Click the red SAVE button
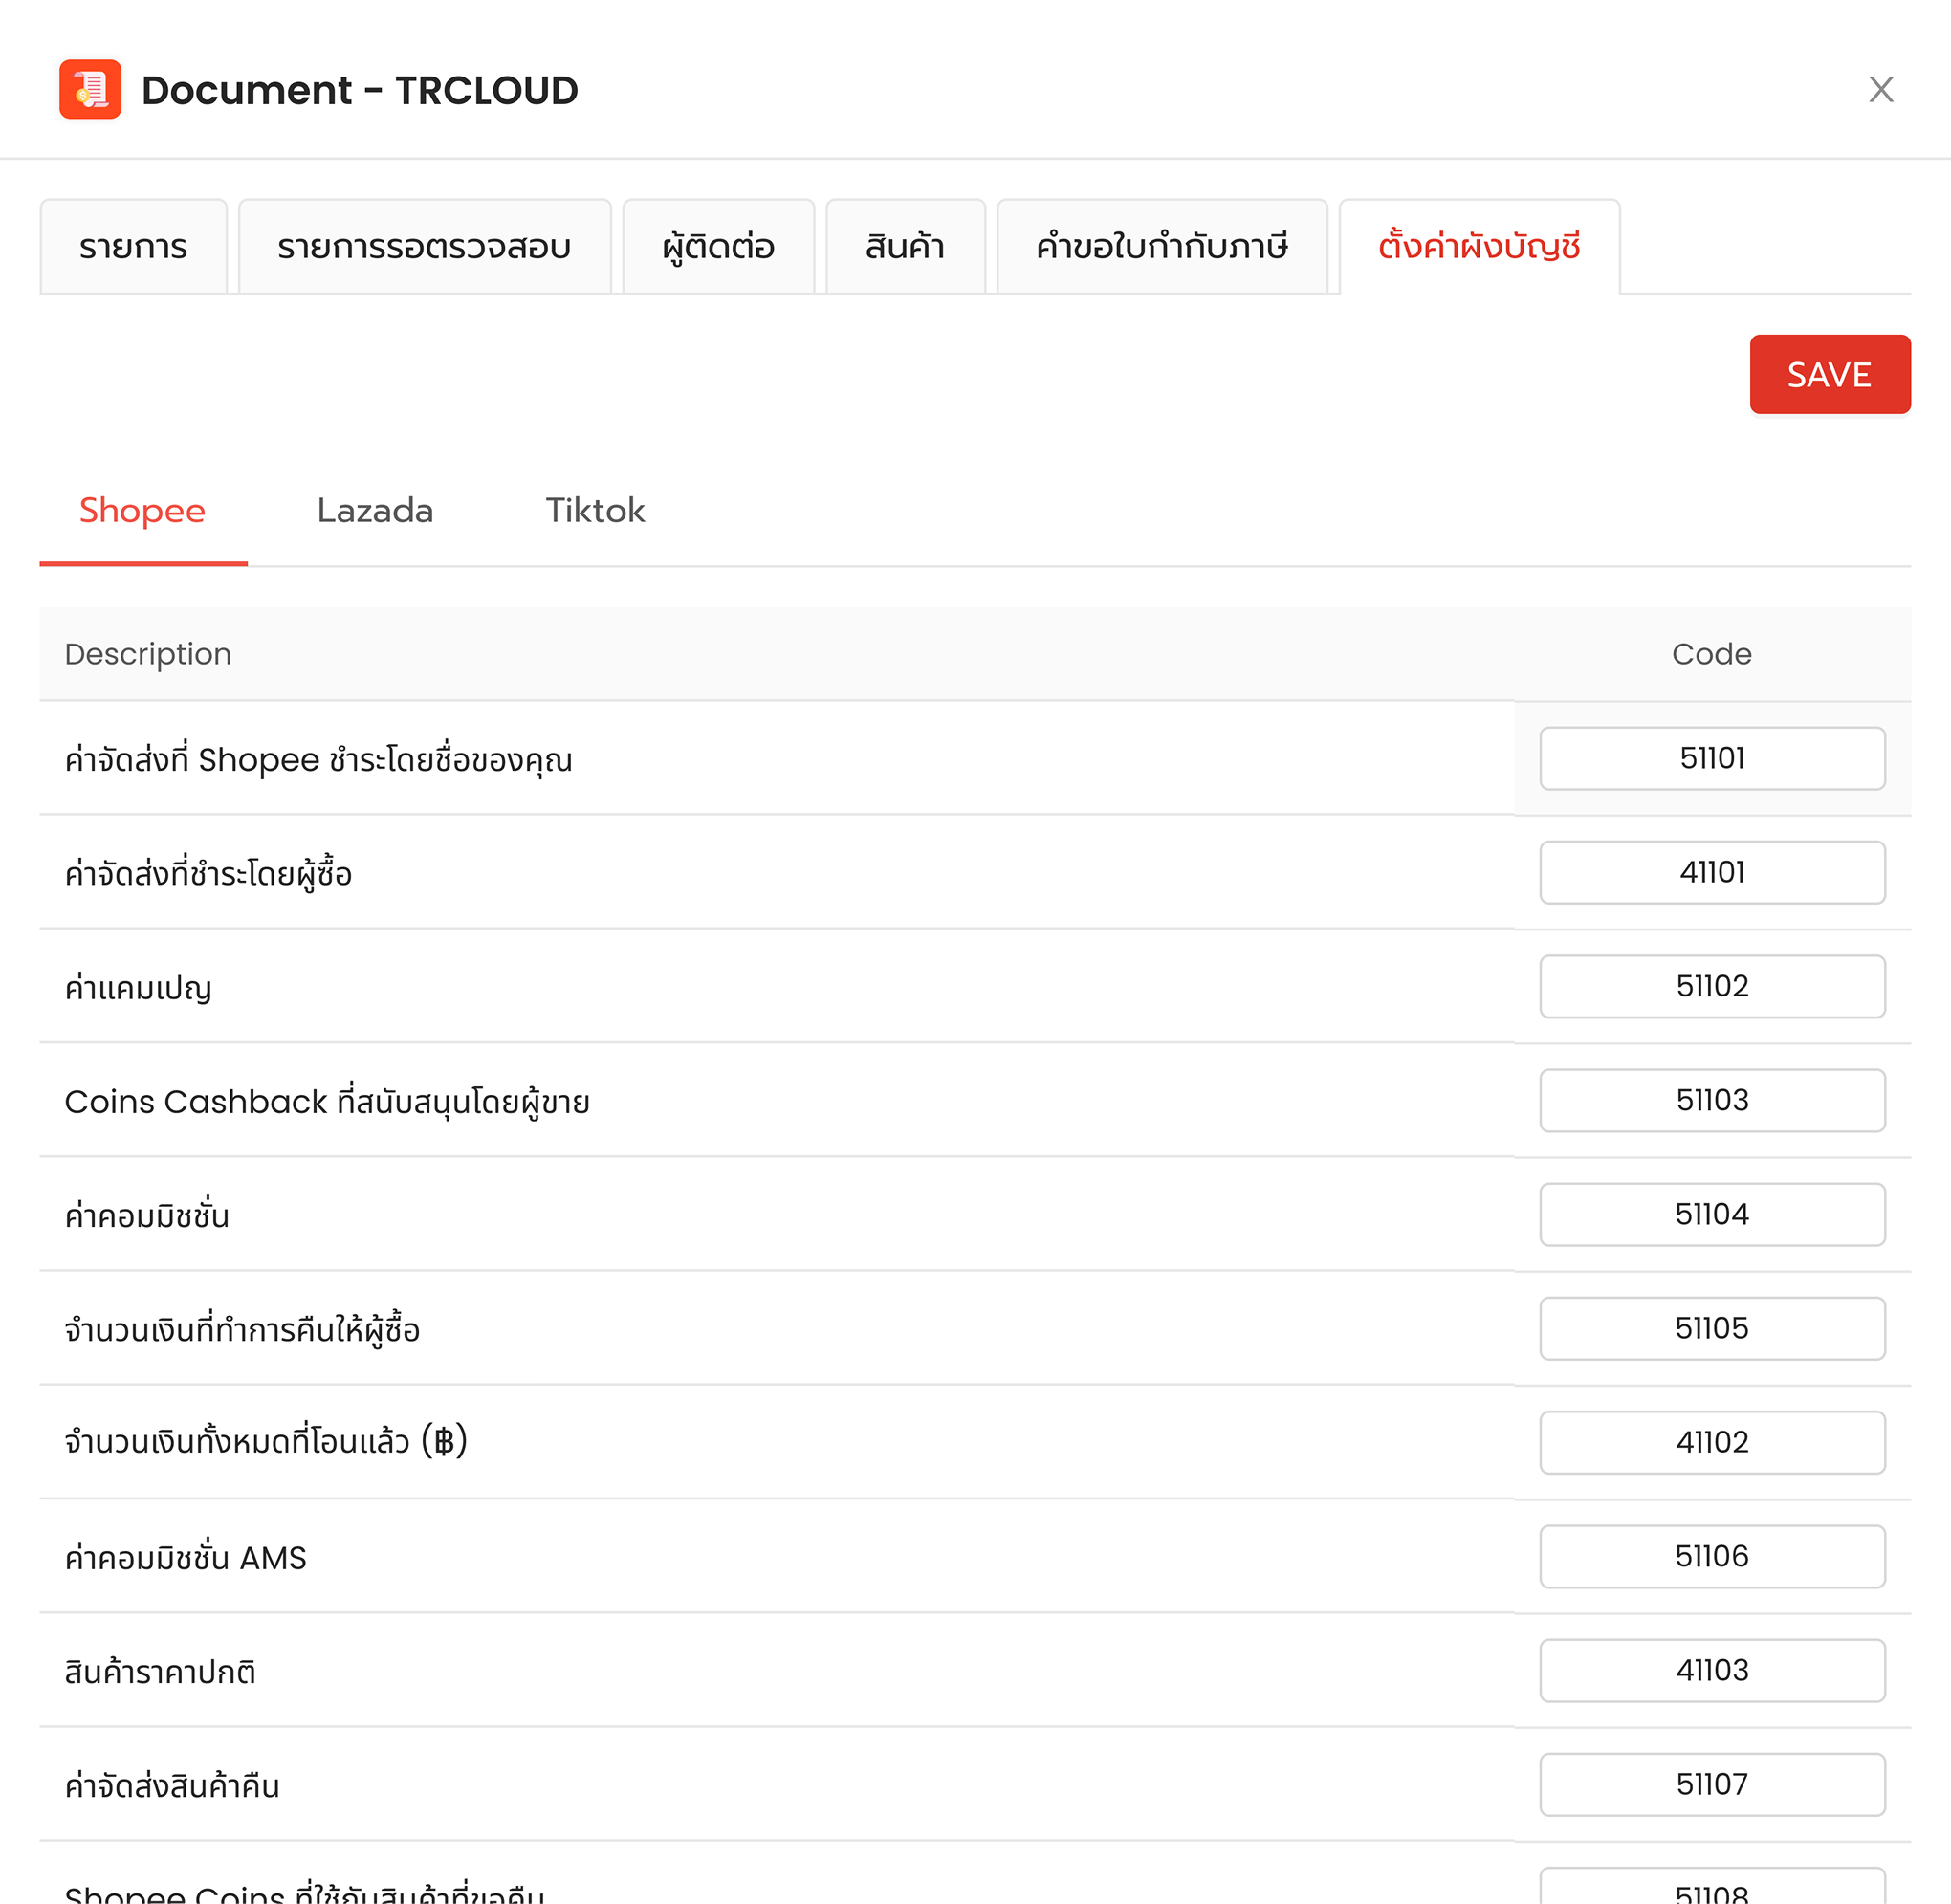Screen dimensions: 1951x1904 [1829, 374]
